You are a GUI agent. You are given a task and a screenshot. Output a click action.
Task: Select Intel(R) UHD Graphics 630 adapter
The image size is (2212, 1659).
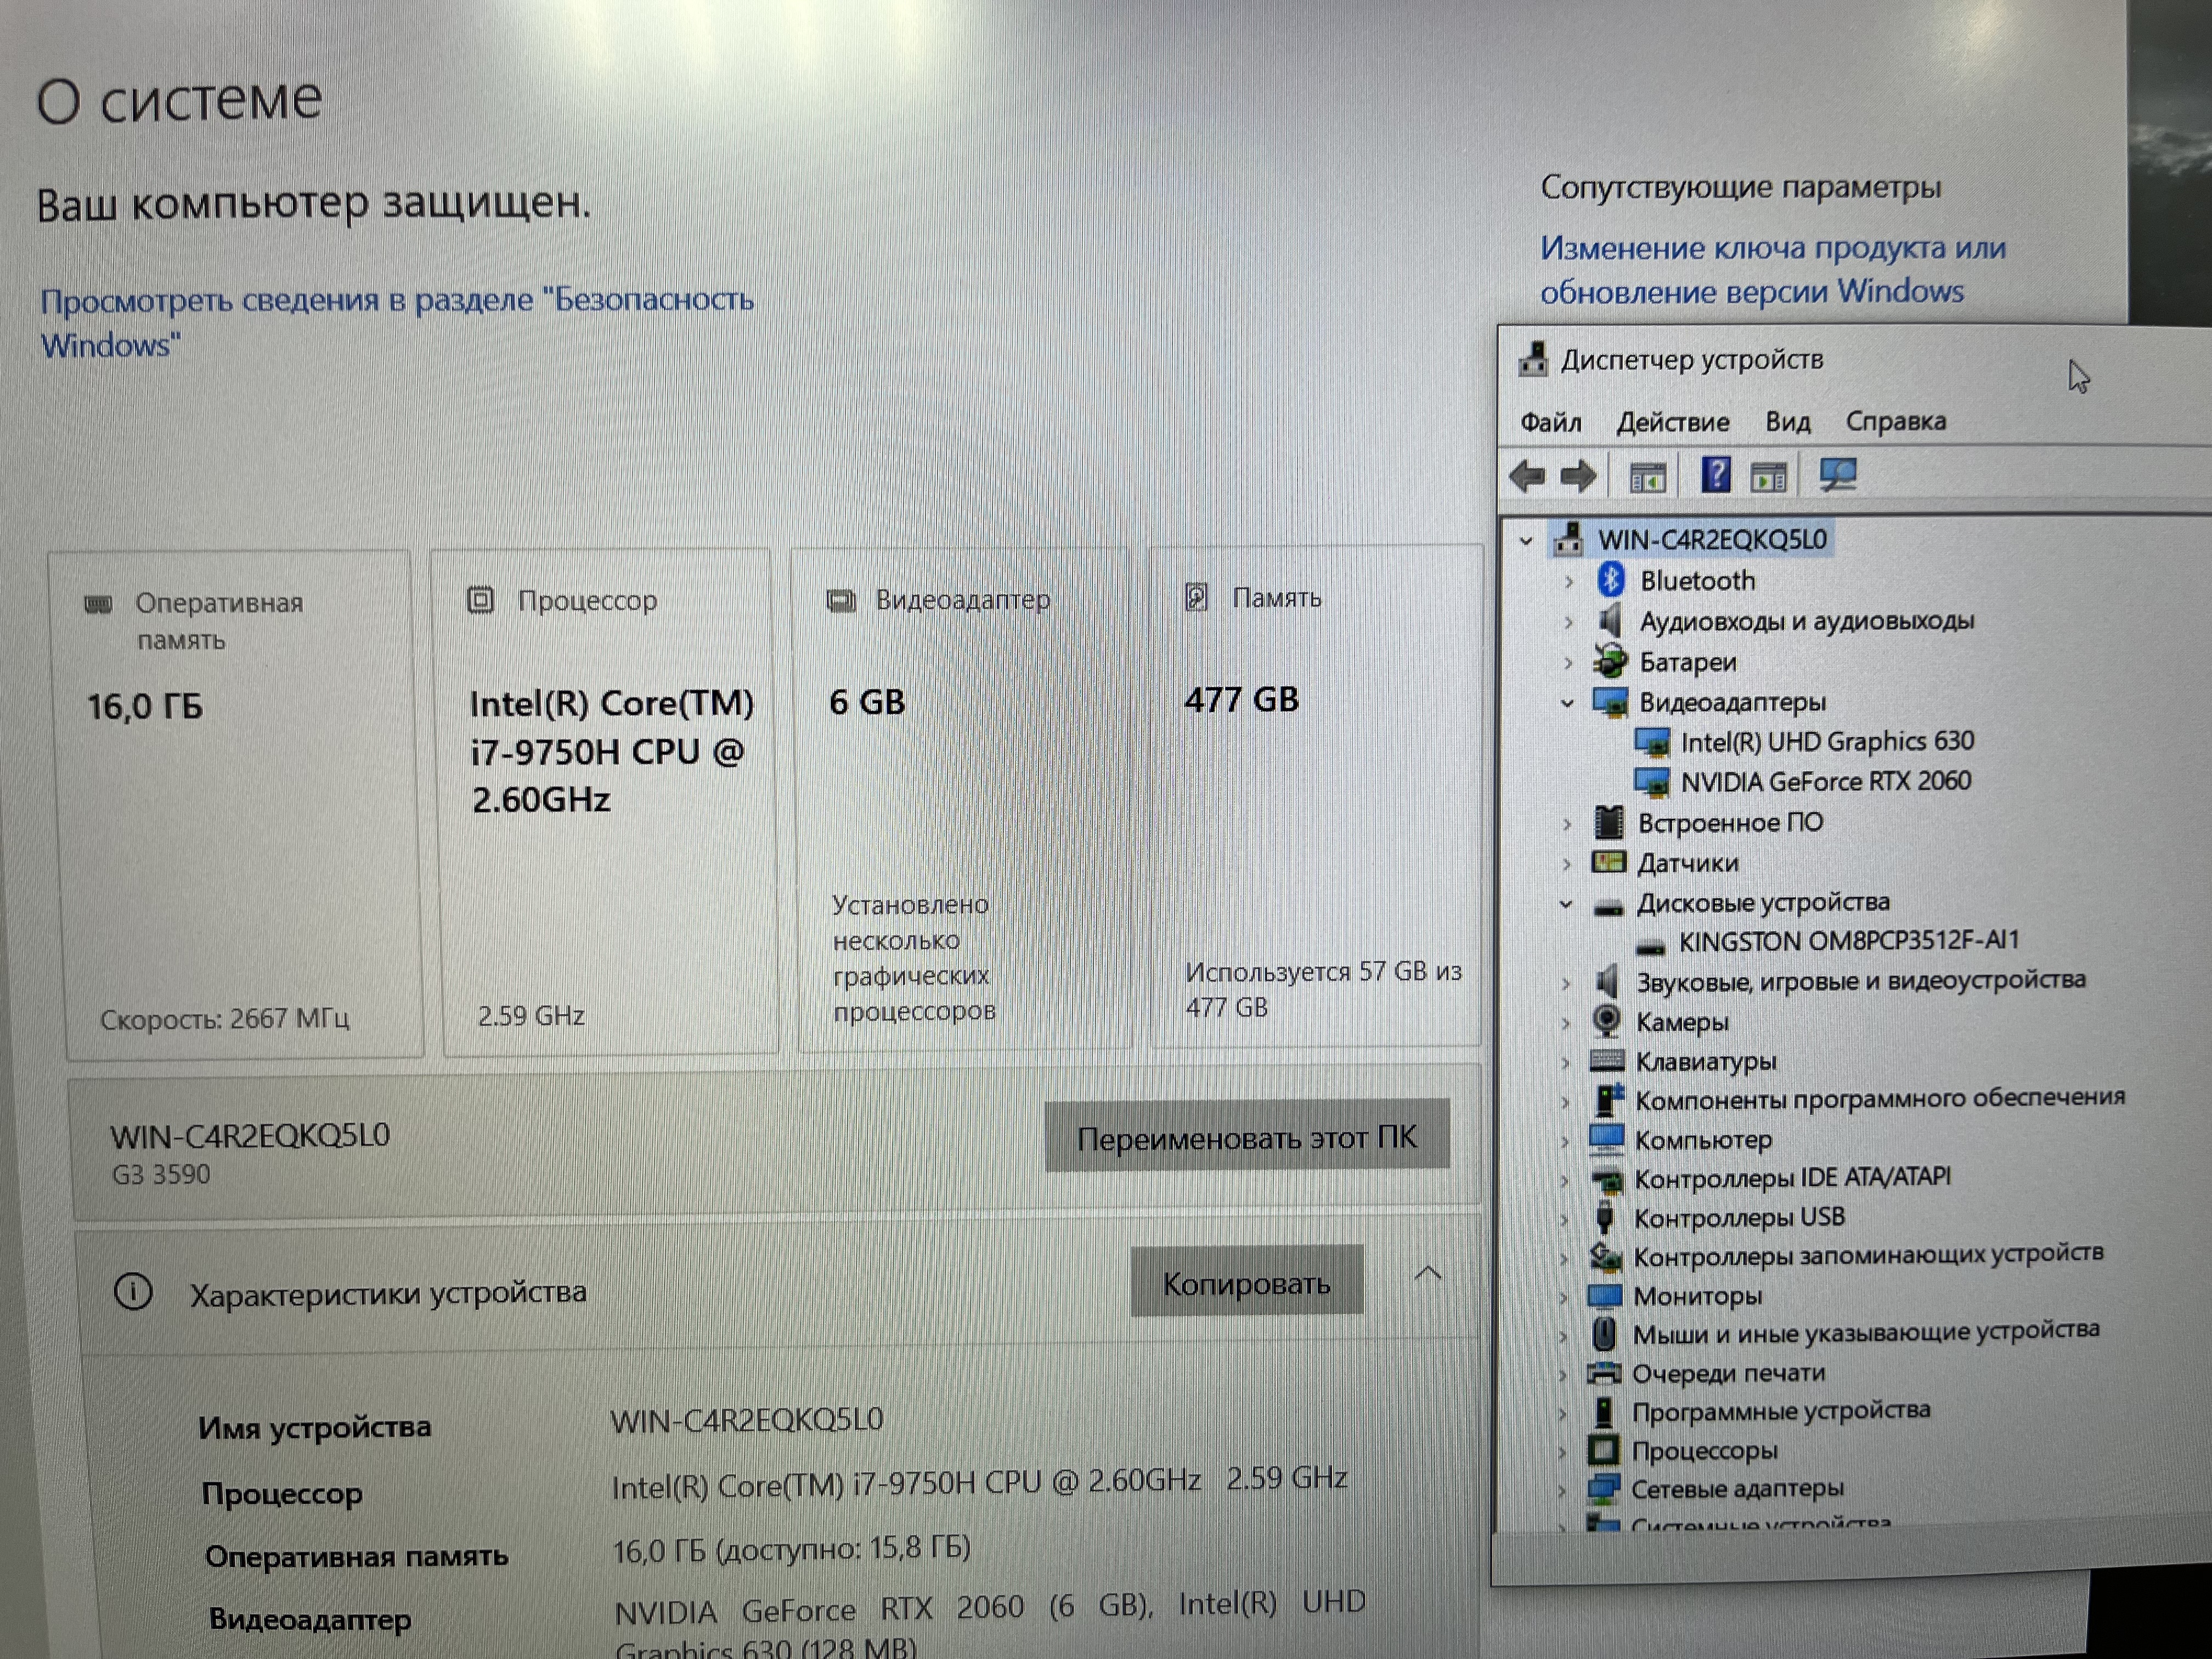(1826, 741)
